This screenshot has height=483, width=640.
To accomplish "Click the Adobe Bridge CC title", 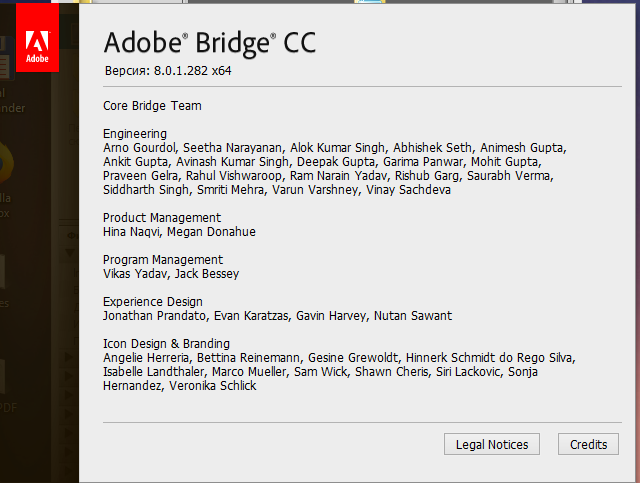I will click(210, 42).
